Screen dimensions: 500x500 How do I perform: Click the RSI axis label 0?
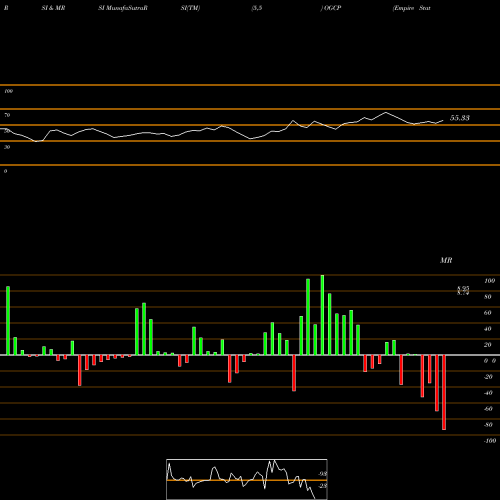tap(5, 171)
